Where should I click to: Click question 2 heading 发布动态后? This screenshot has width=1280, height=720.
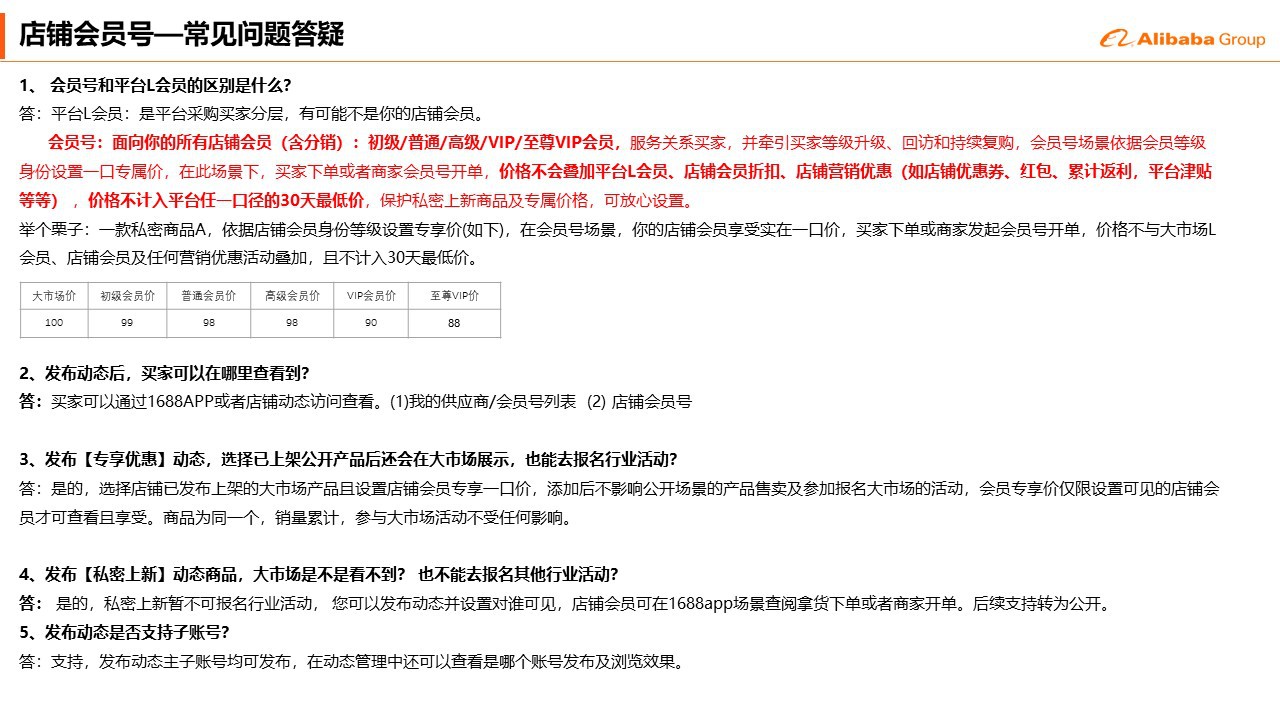(x=164, y=373)
